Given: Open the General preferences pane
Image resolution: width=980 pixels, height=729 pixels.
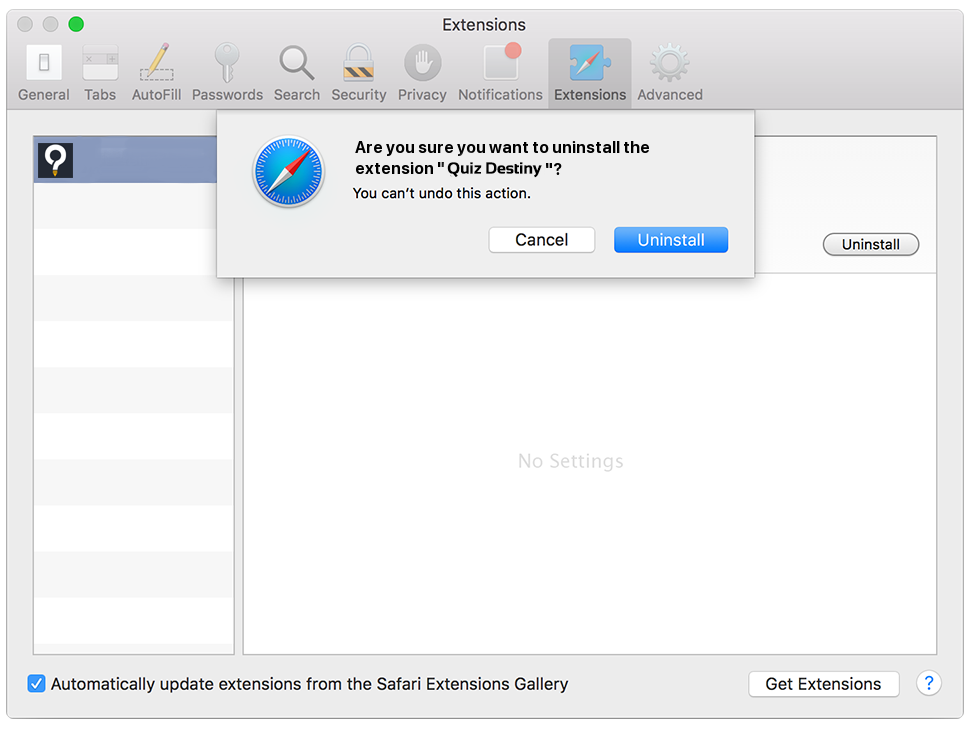Looking at the screenshot, I should 43,73.
